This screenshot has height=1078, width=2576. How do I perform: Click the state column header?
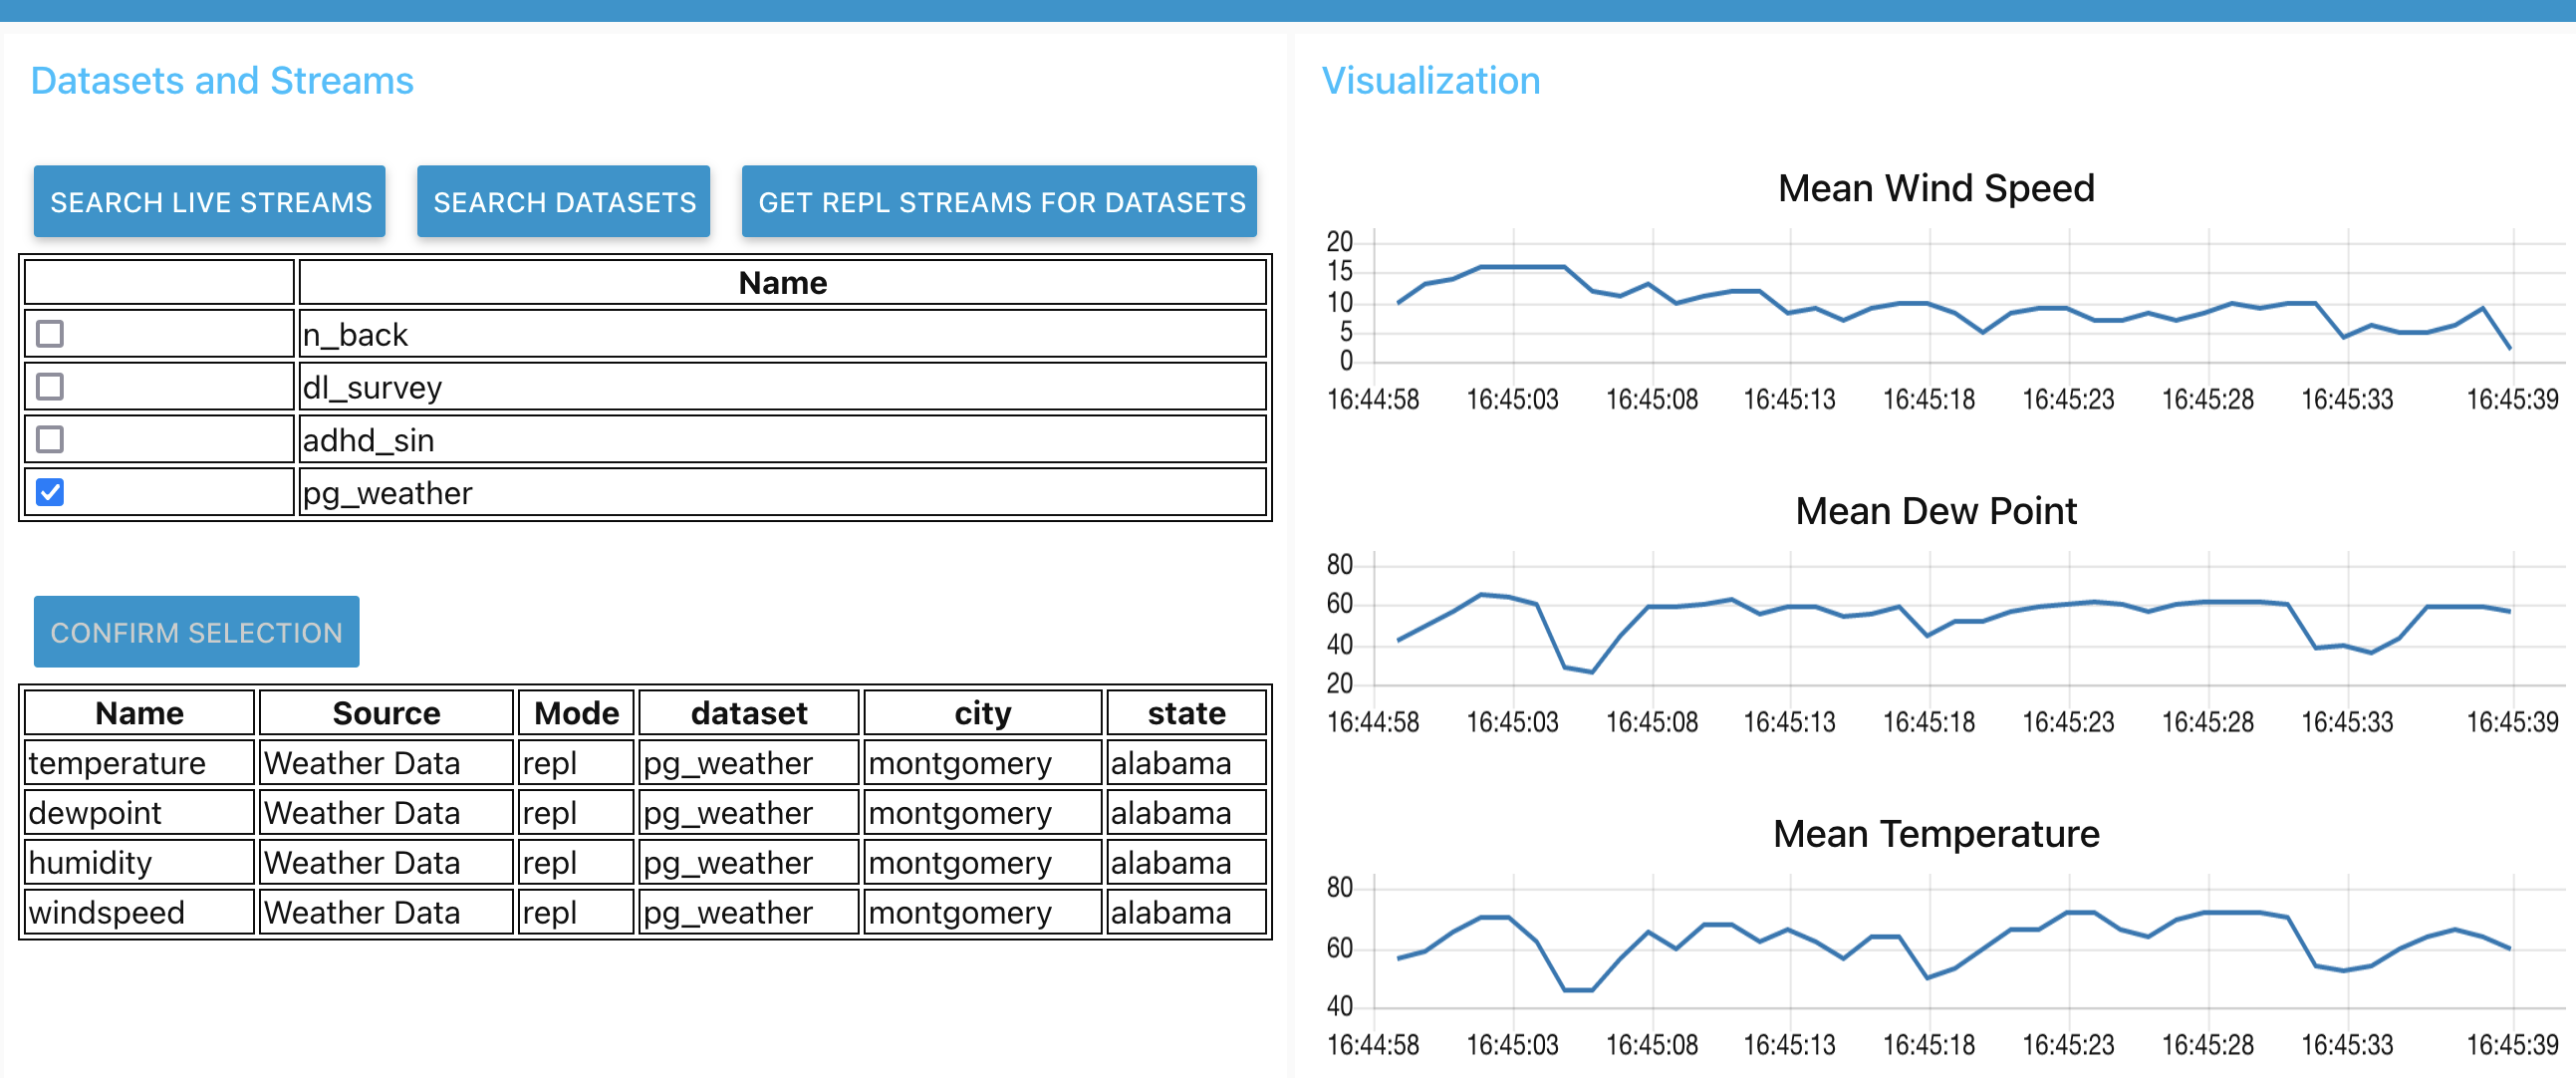pyautogui.click(x=1186, y=713)
